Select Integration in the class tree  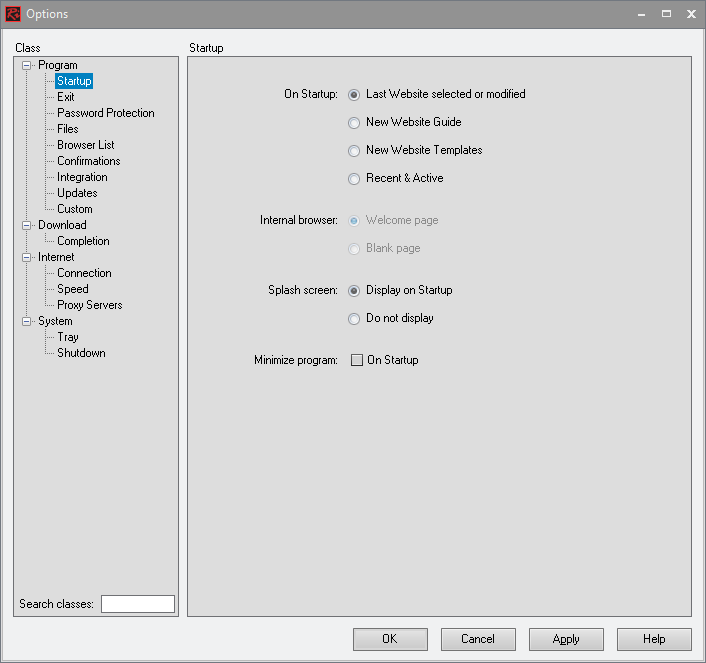point(82,177)
